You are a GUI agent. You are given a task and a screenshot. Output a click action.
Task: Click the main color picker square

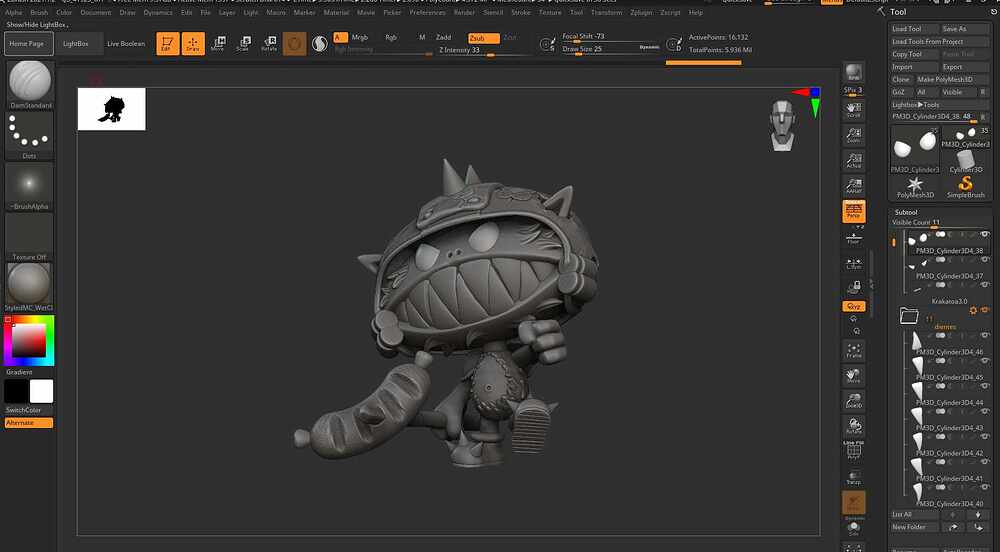coord(29,340)
